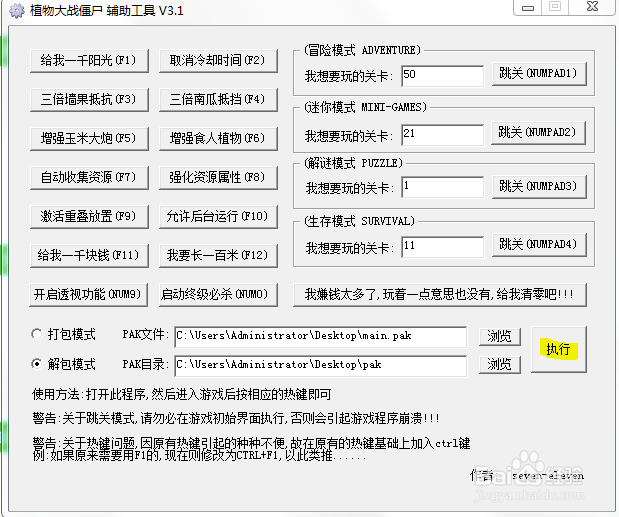Click the PAK文件 path field

321,337
